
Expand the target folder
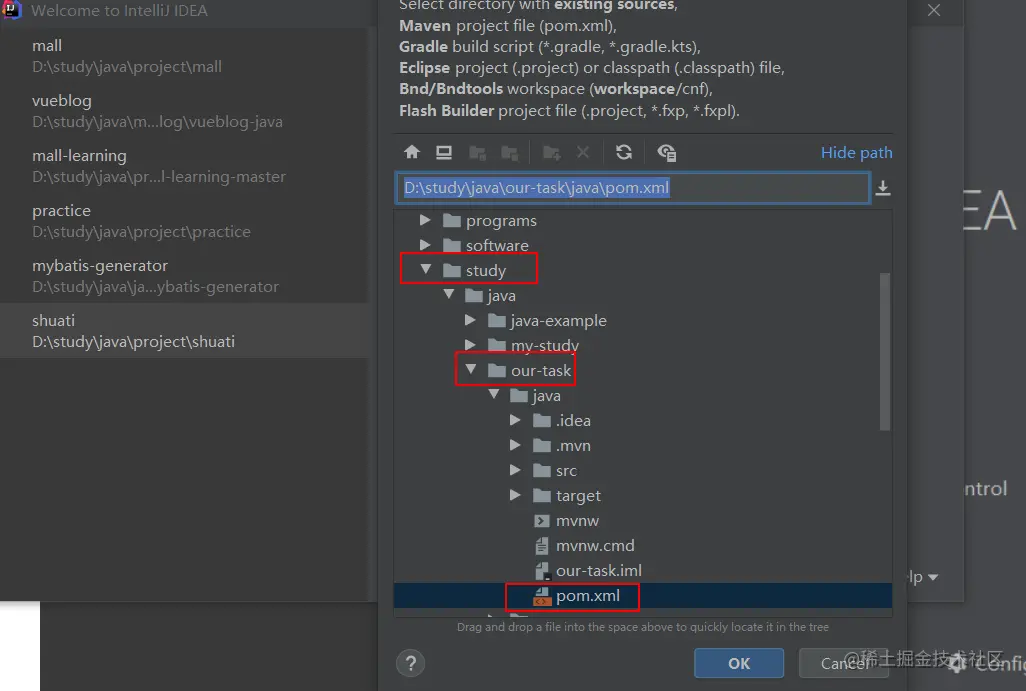[x=516, y=495]
